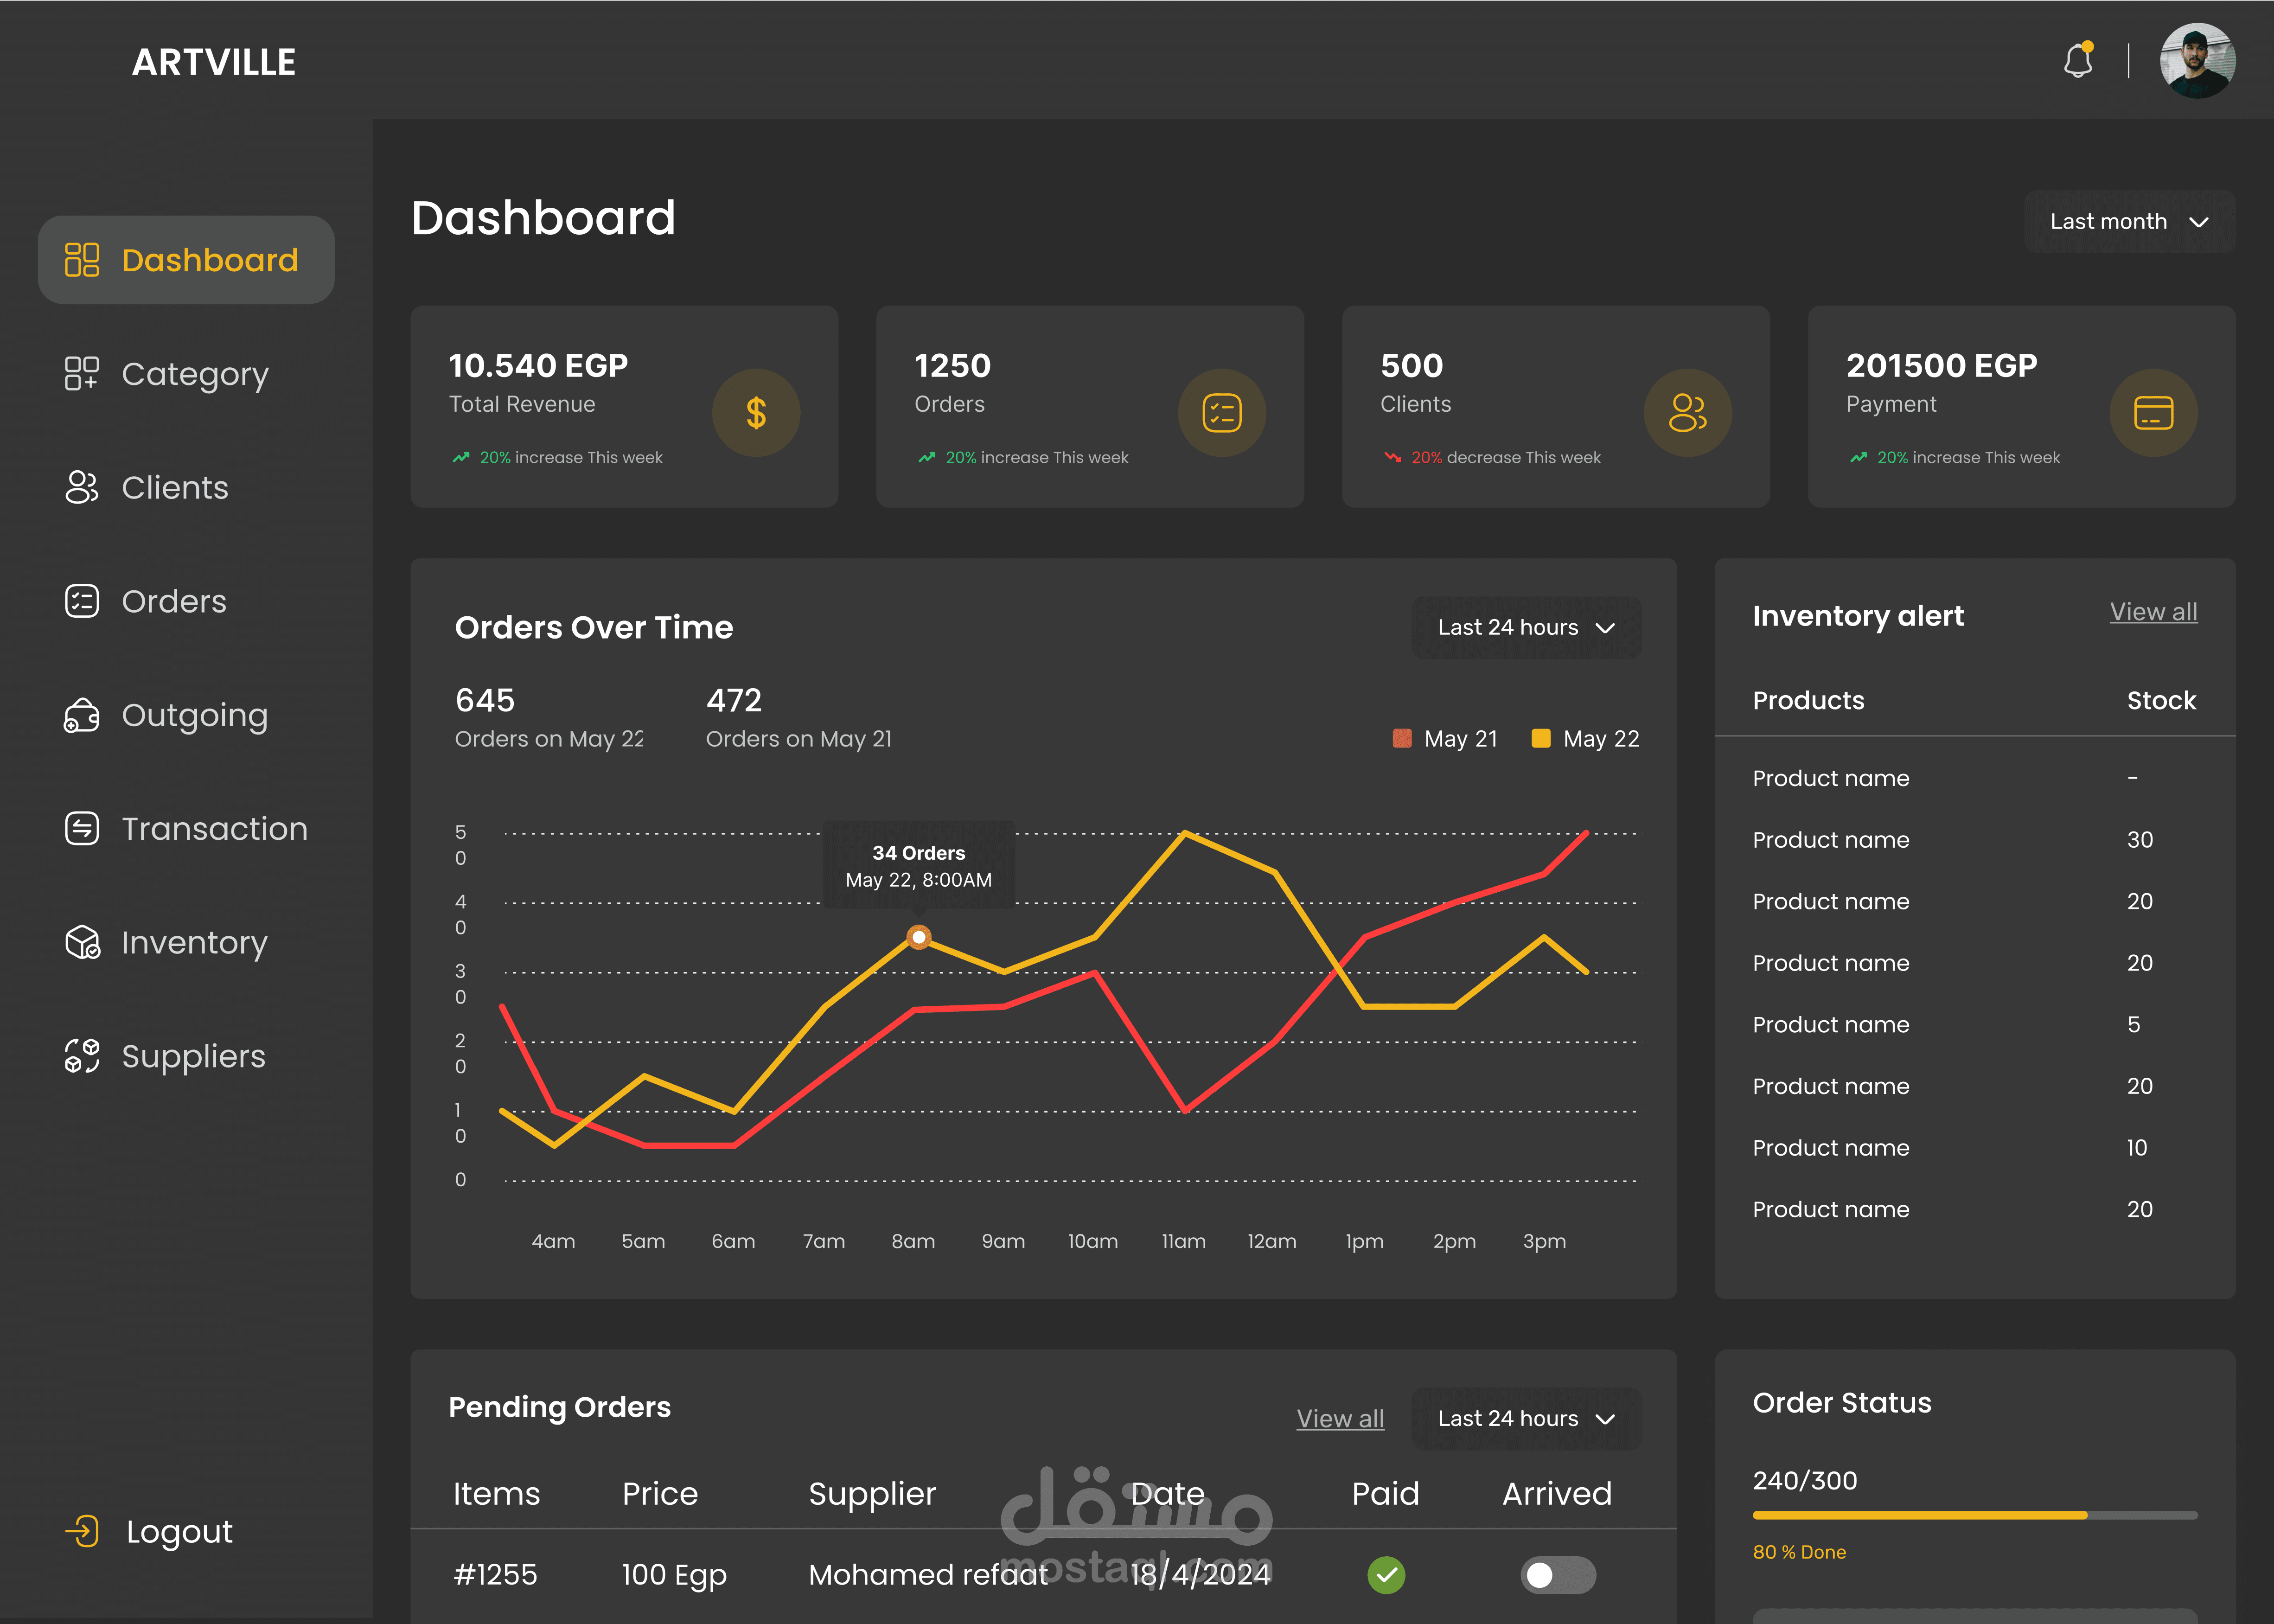This screenshot has height=1624, width=2274.
Task: Click the Suppliers sidebar icon
Action: (82, 1056)
